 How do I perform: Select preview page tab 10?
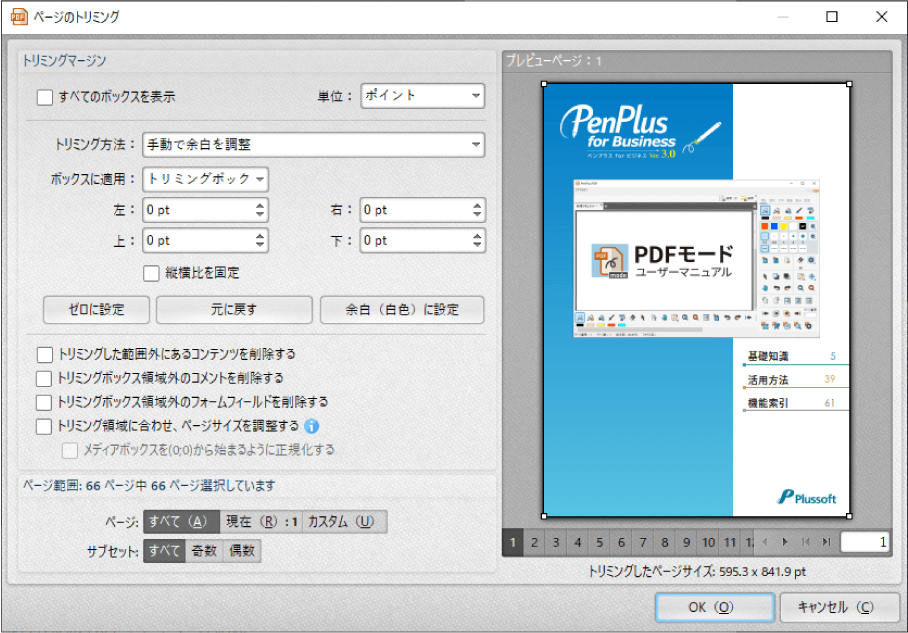[x=708, y=543]
